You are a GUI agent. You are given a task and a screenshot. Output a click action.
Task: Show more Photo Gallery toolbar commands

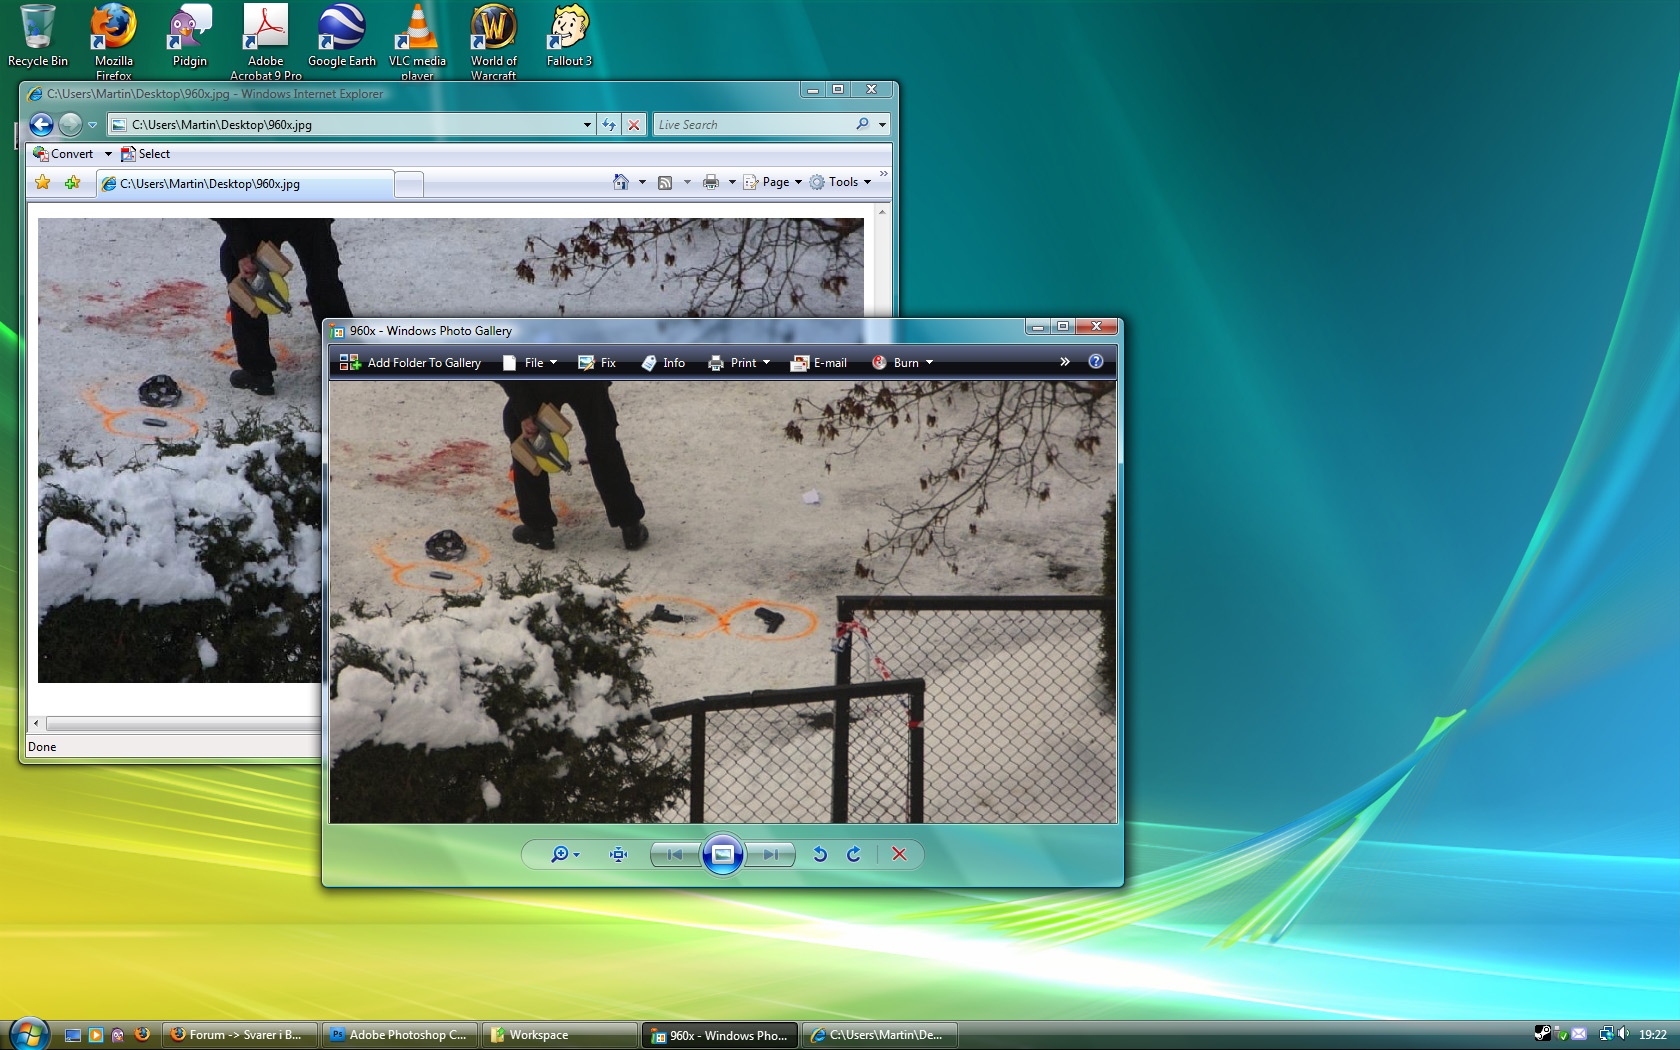tap(1065, 361)
